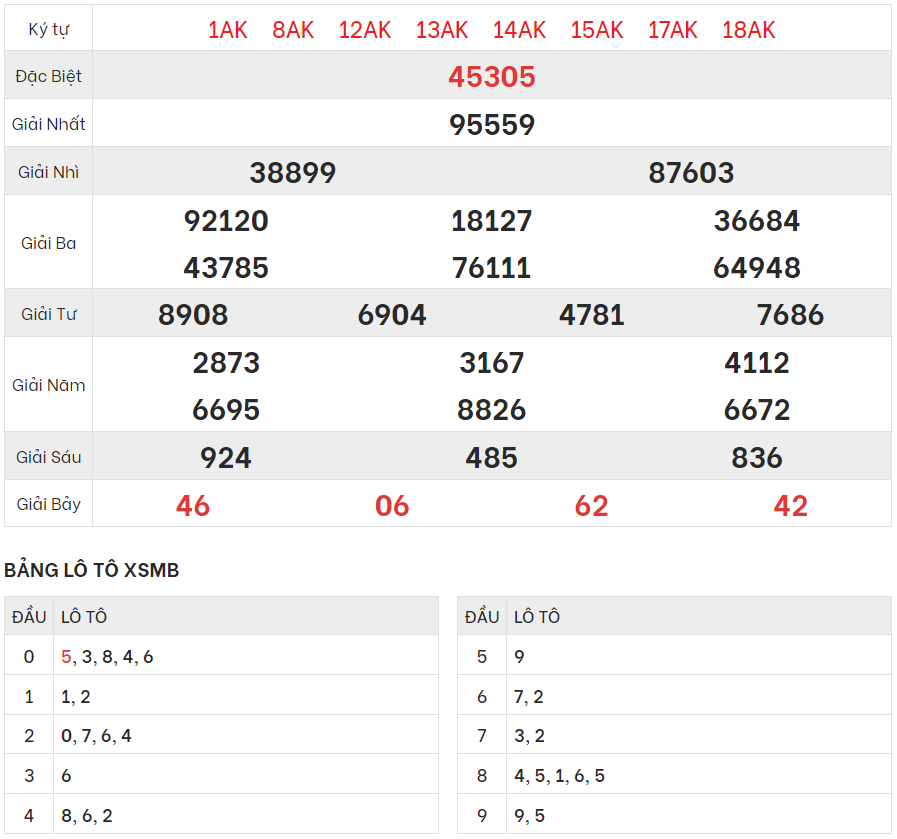This screenshot has width=897, height=839.
Task: Click fifth prize number 6672
Action: pyautogui.click(x=756, y=410)
